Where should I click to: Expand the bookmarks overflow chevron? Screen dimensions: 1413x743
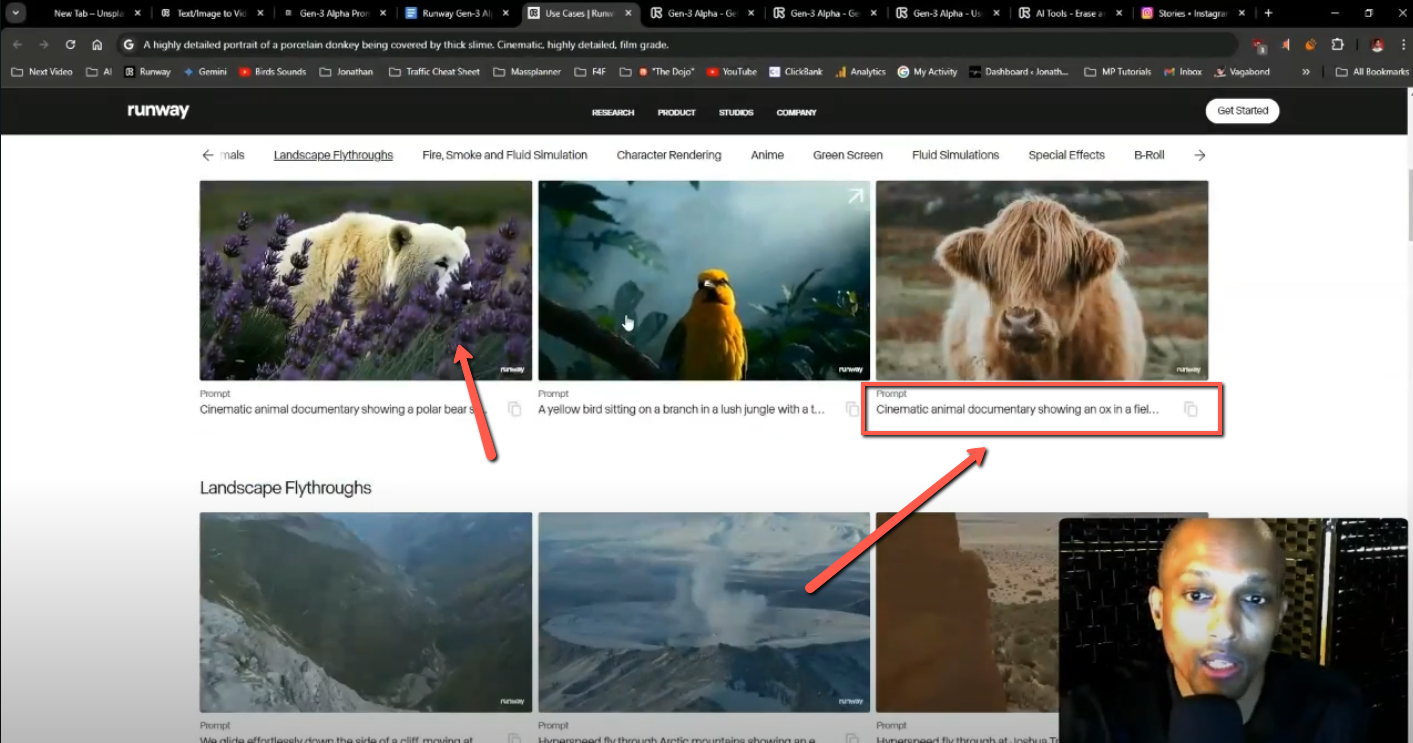point(1306,71)
